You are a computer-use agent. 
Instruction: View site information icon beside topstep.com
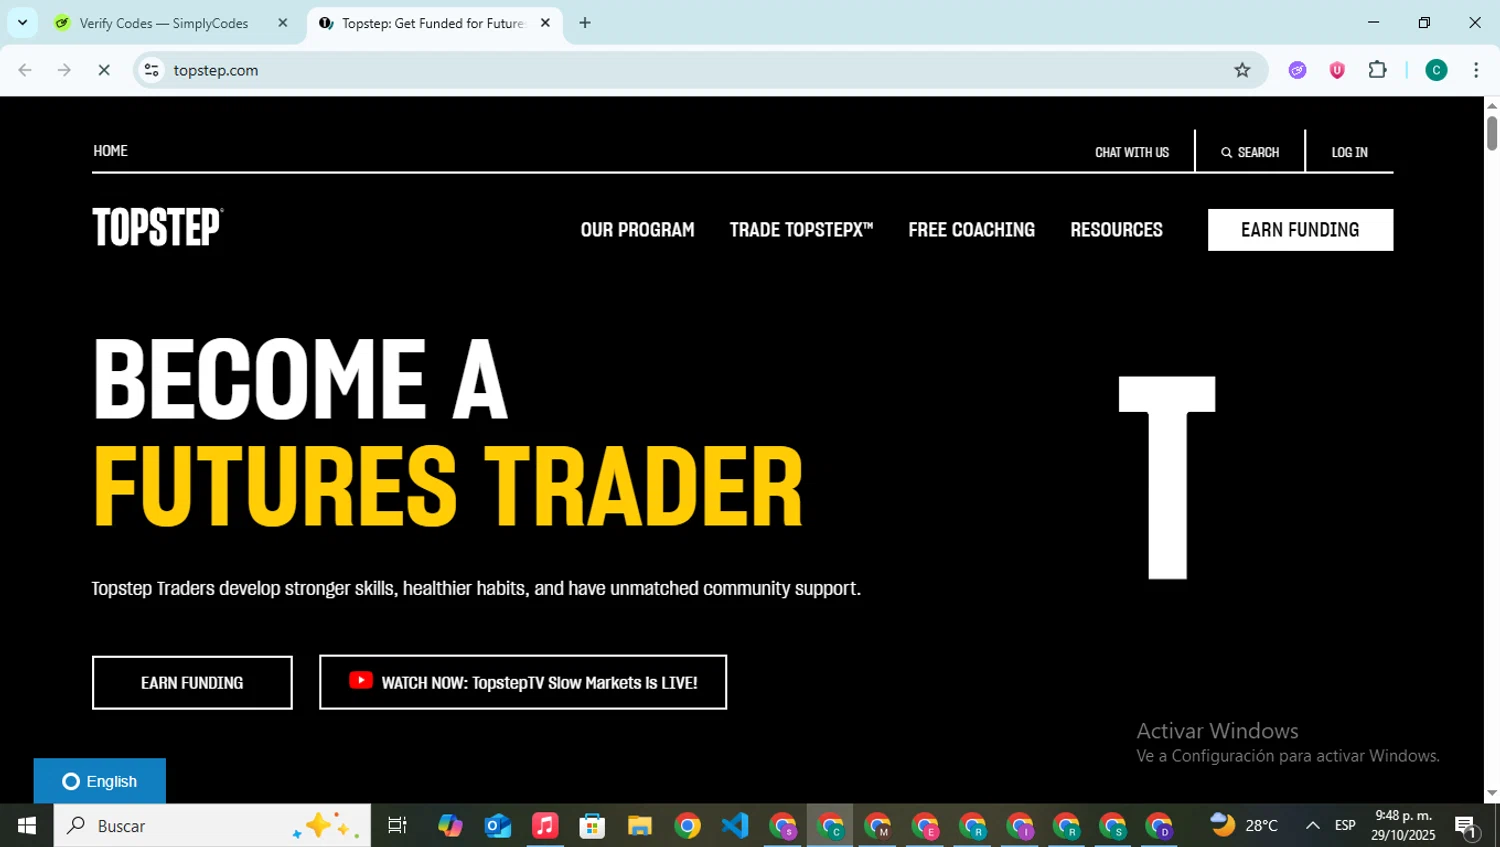point(151,70)
